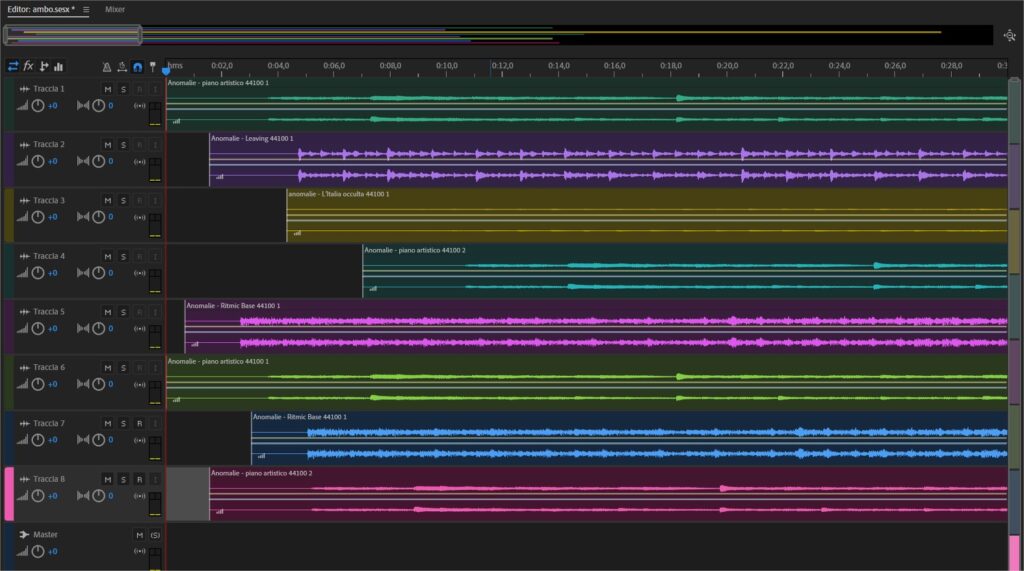Click the blue playhead marker
This screenshot has height=571, width=1024.
pos(166,70)
